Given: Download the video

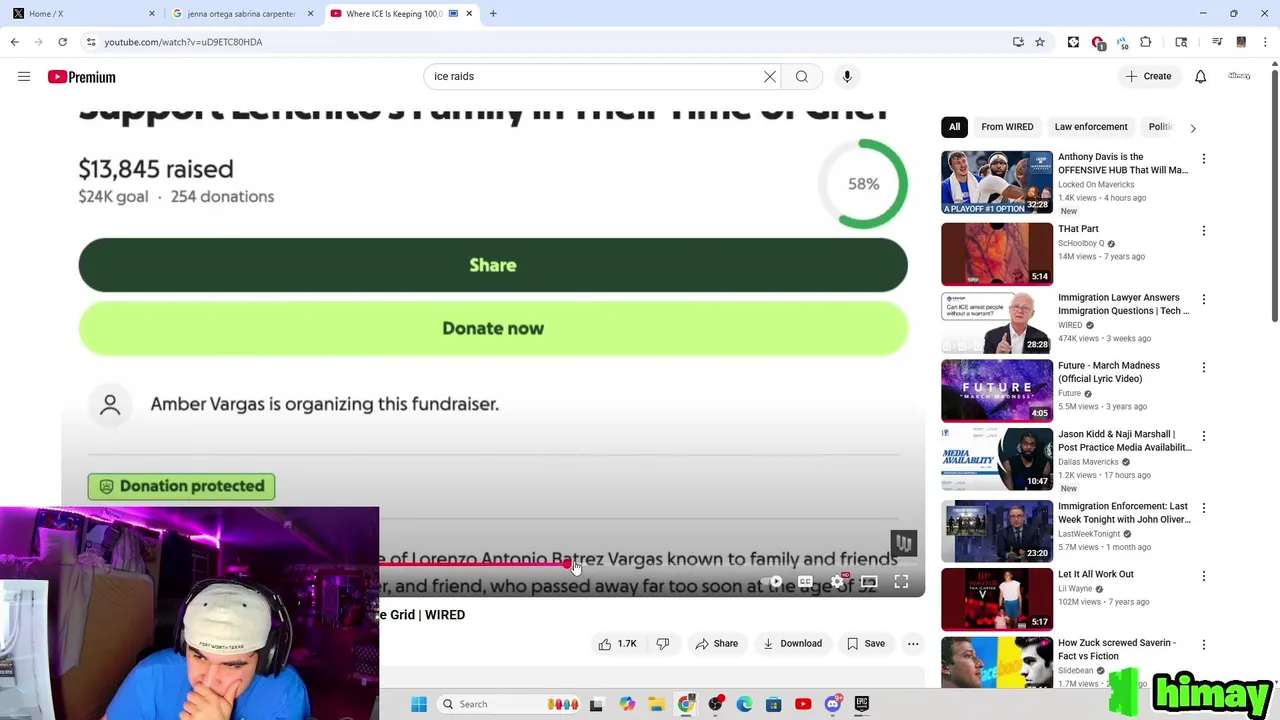Looking at the screenshot, I should pyautogui.click(x=792, y=644).
